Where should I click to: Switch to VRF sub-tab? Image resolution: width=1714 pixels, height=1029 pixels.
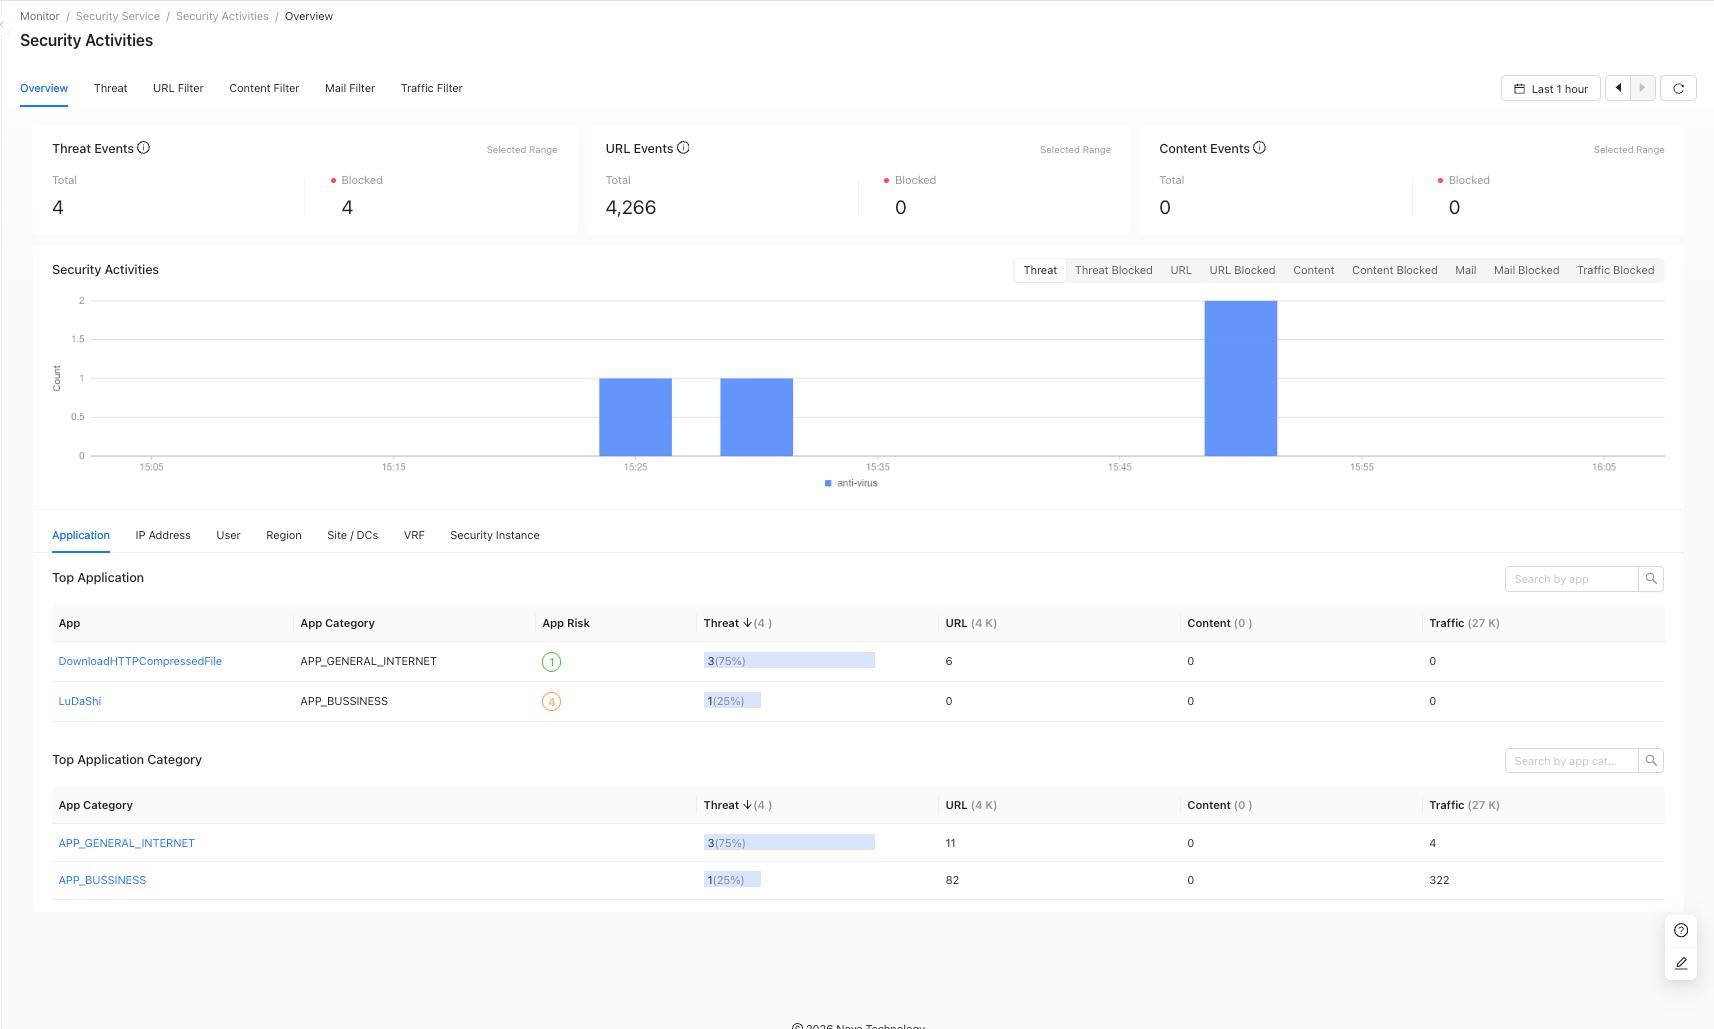click(x=414, y=535)
